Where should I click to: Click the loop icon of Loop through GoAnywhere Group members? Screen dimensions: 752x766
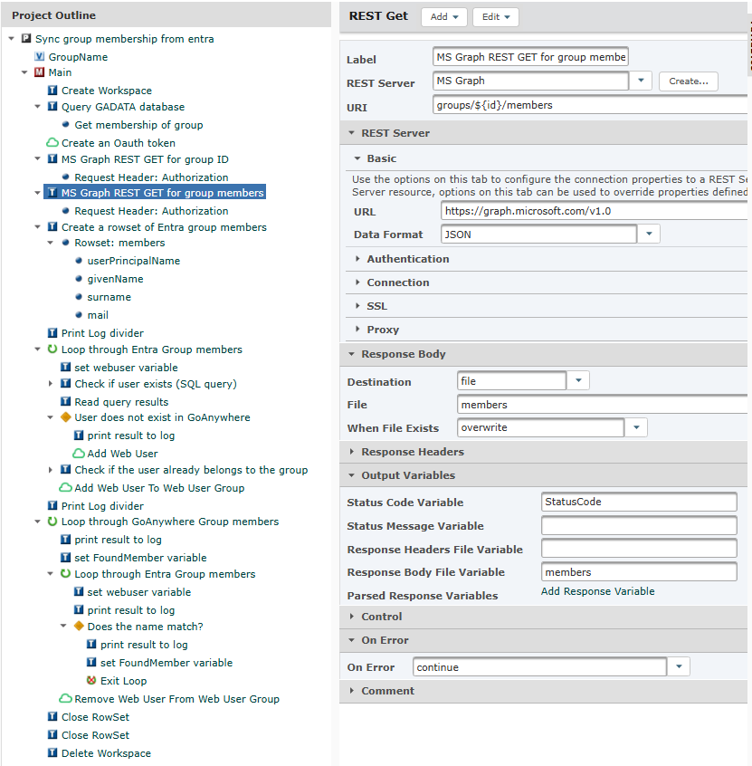pyautogui.click(x=52, y=521)
